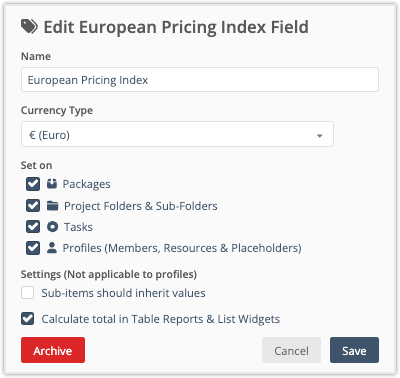Enable Sub-items should inherit values checkbox
Image resolution: width=400 pixels, height=378 pixels.
27,293
